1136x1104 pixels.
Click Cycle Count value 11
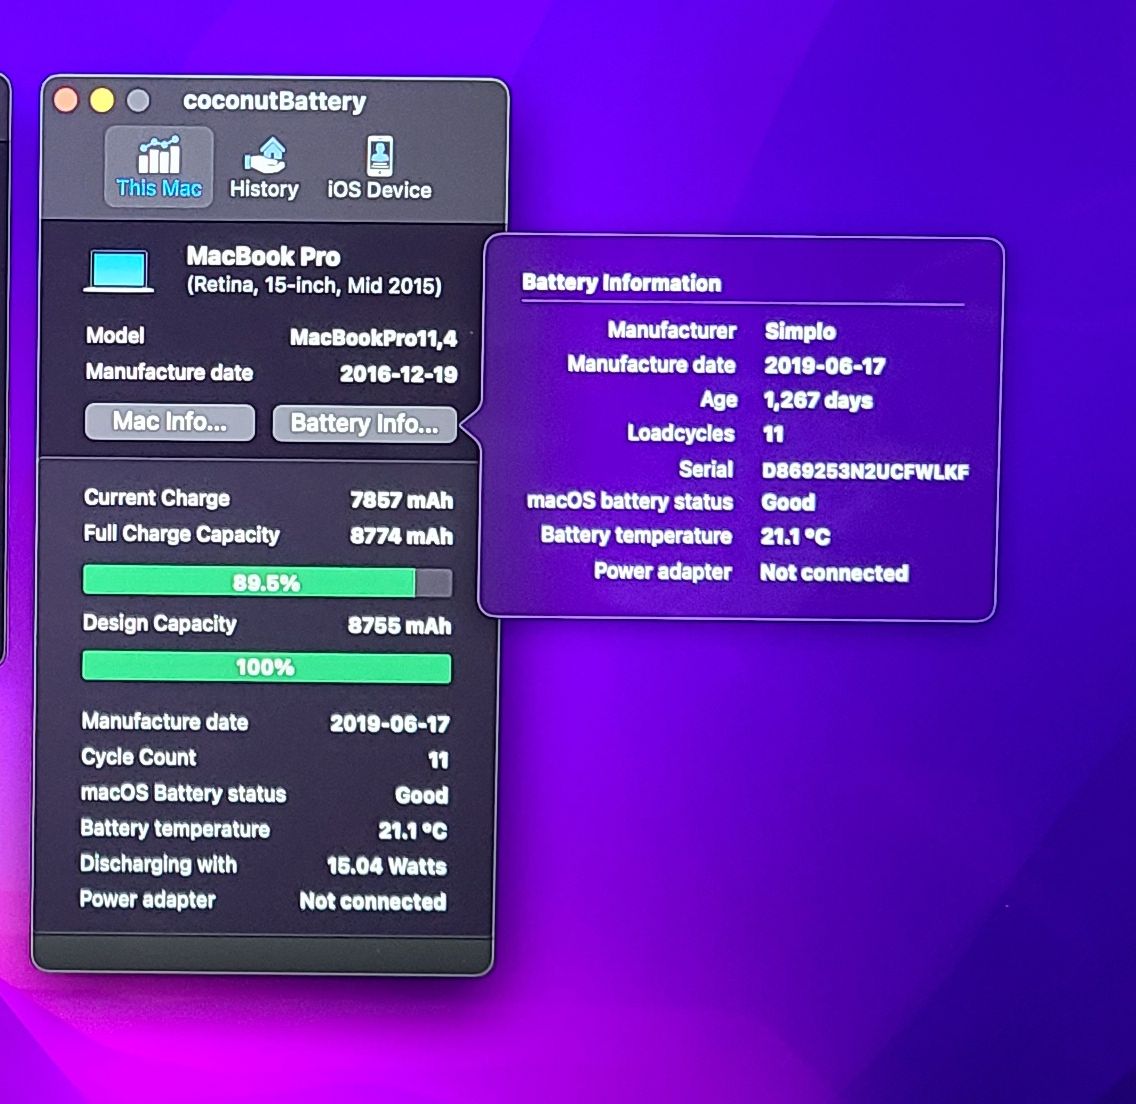pos(438,759)
